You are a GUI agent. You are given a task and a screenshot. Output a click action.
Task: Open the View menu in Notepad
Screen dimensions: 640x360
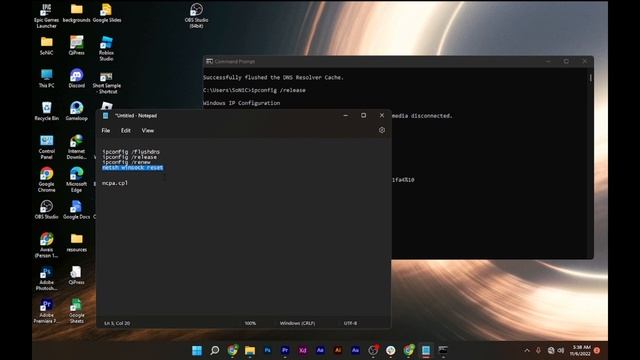click(x=148, y=131)
